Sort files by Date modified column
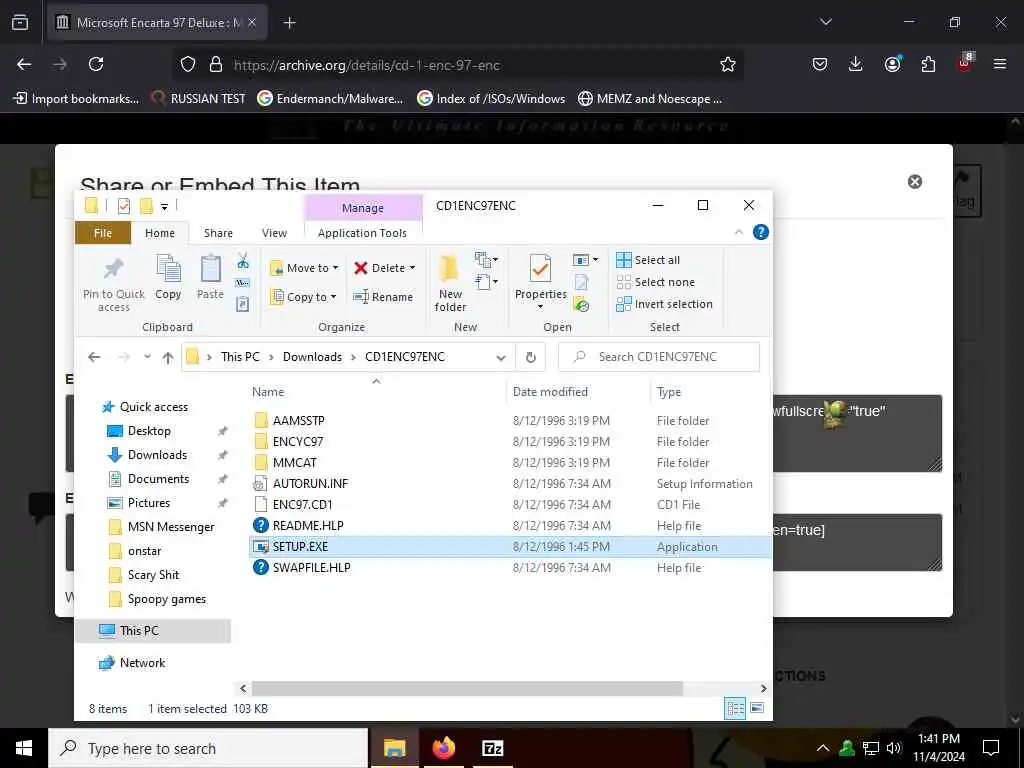This screenshot has width=1024, height=768. point(550,392)
